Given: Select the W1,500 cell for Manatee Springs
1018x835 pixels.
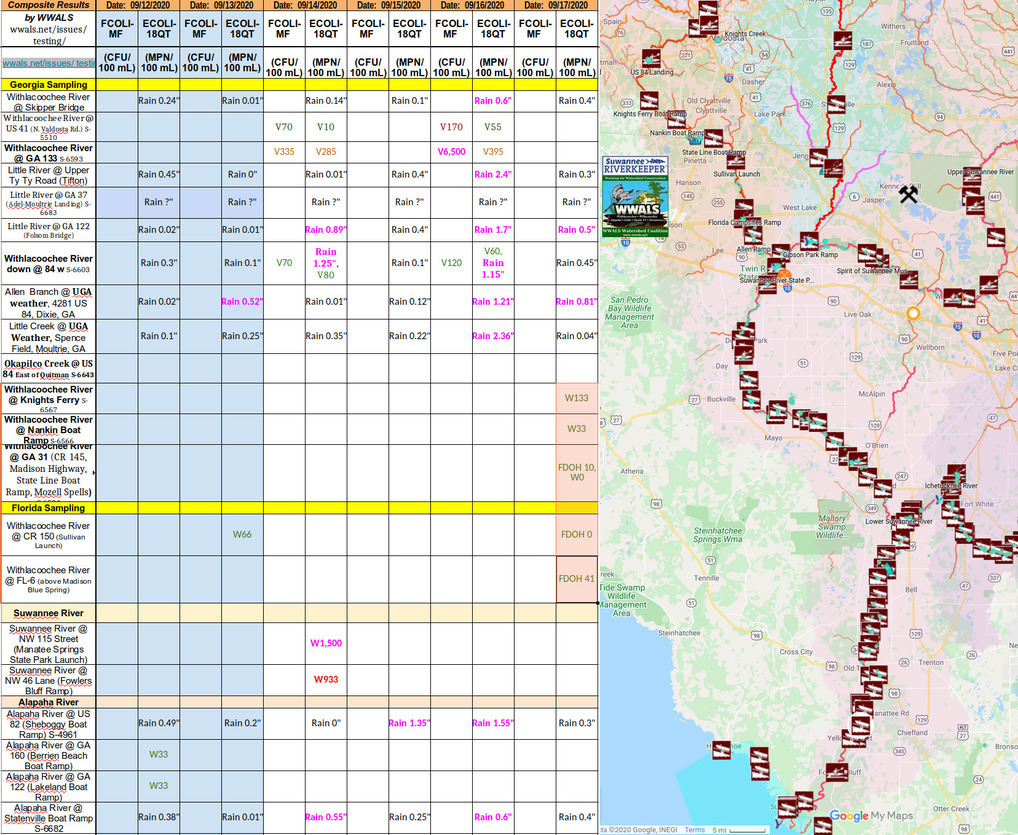Looking at the screenshot, I should click(326, 643).
